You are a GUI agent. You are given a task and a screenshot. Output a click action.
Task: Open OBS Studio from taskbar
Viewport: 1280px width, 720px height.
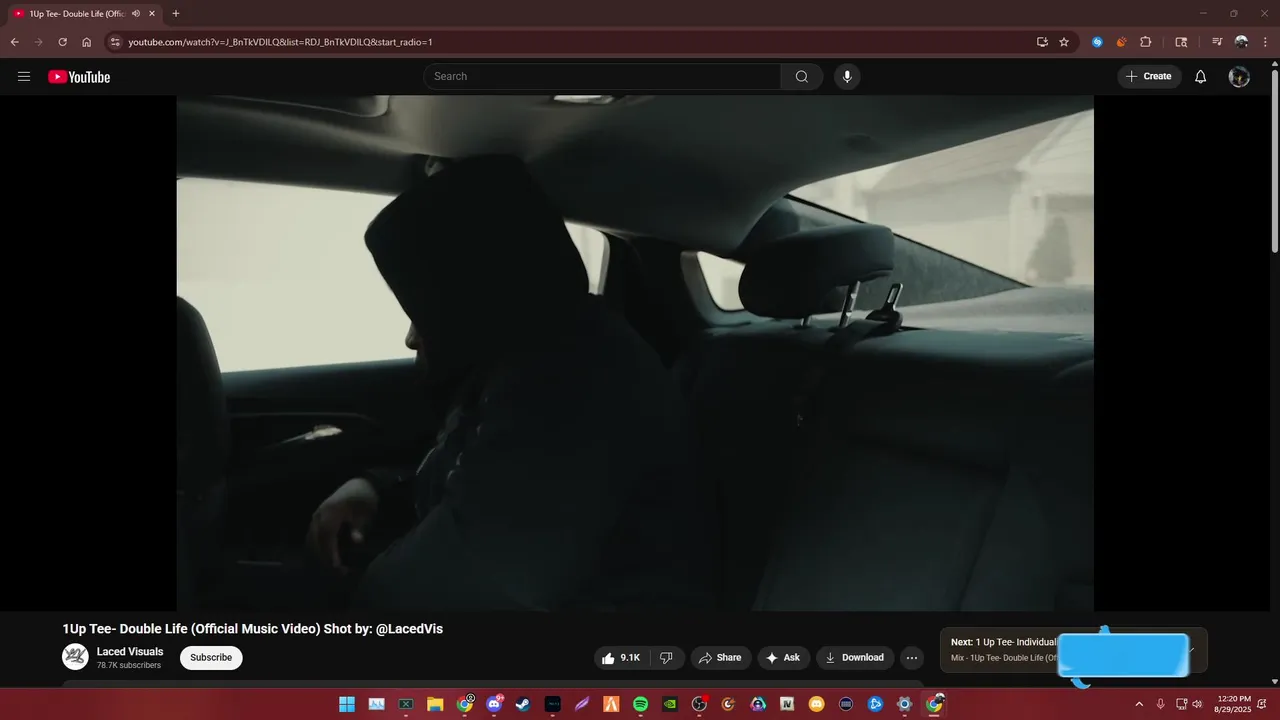click(700, 704)
